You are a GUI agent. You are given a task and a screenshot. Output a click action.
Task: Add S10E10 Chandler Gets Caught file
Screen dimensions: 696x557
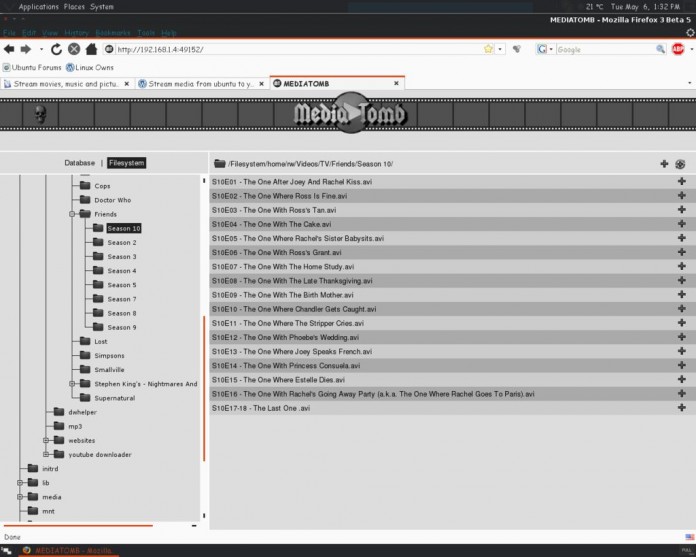coord(682,308)
